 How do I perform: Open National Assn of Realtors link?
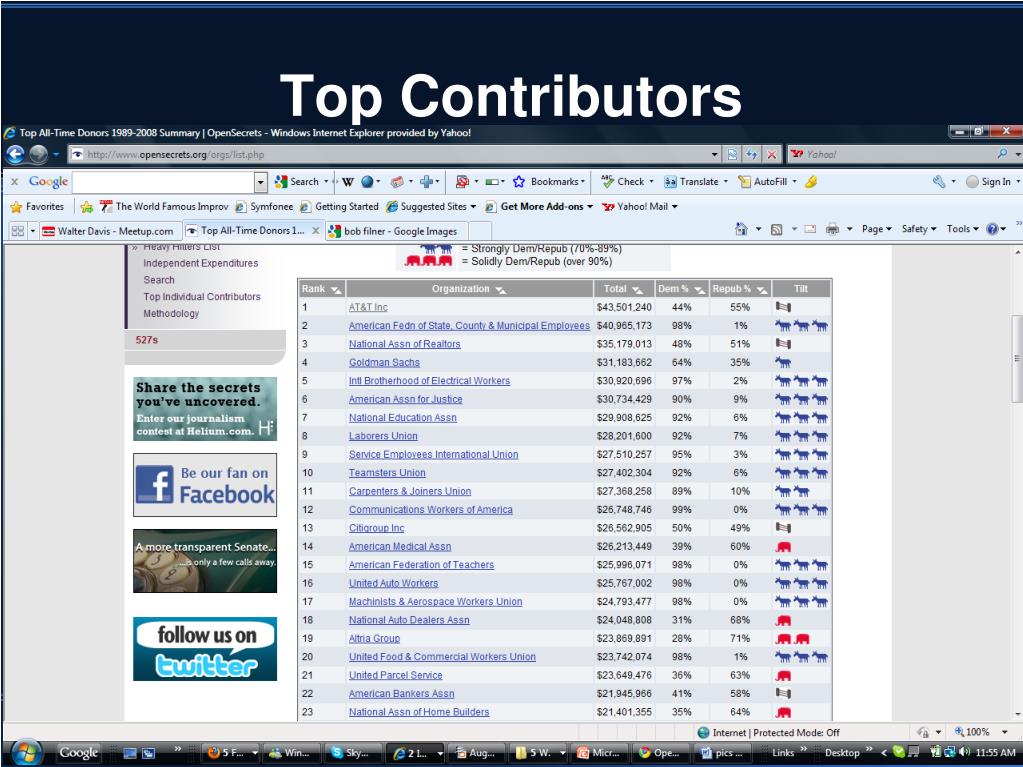pos(405,344)
